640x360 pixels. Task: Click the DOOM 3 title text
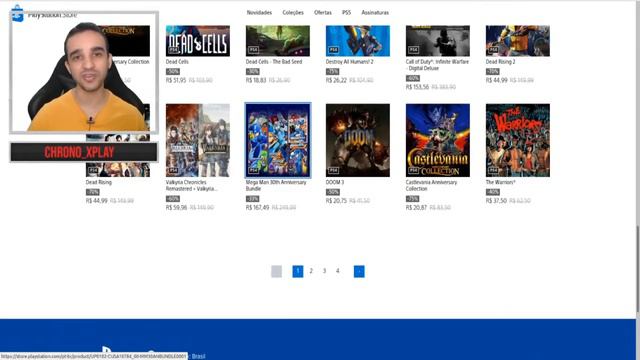pyautogui.click(x=335, y=182)
